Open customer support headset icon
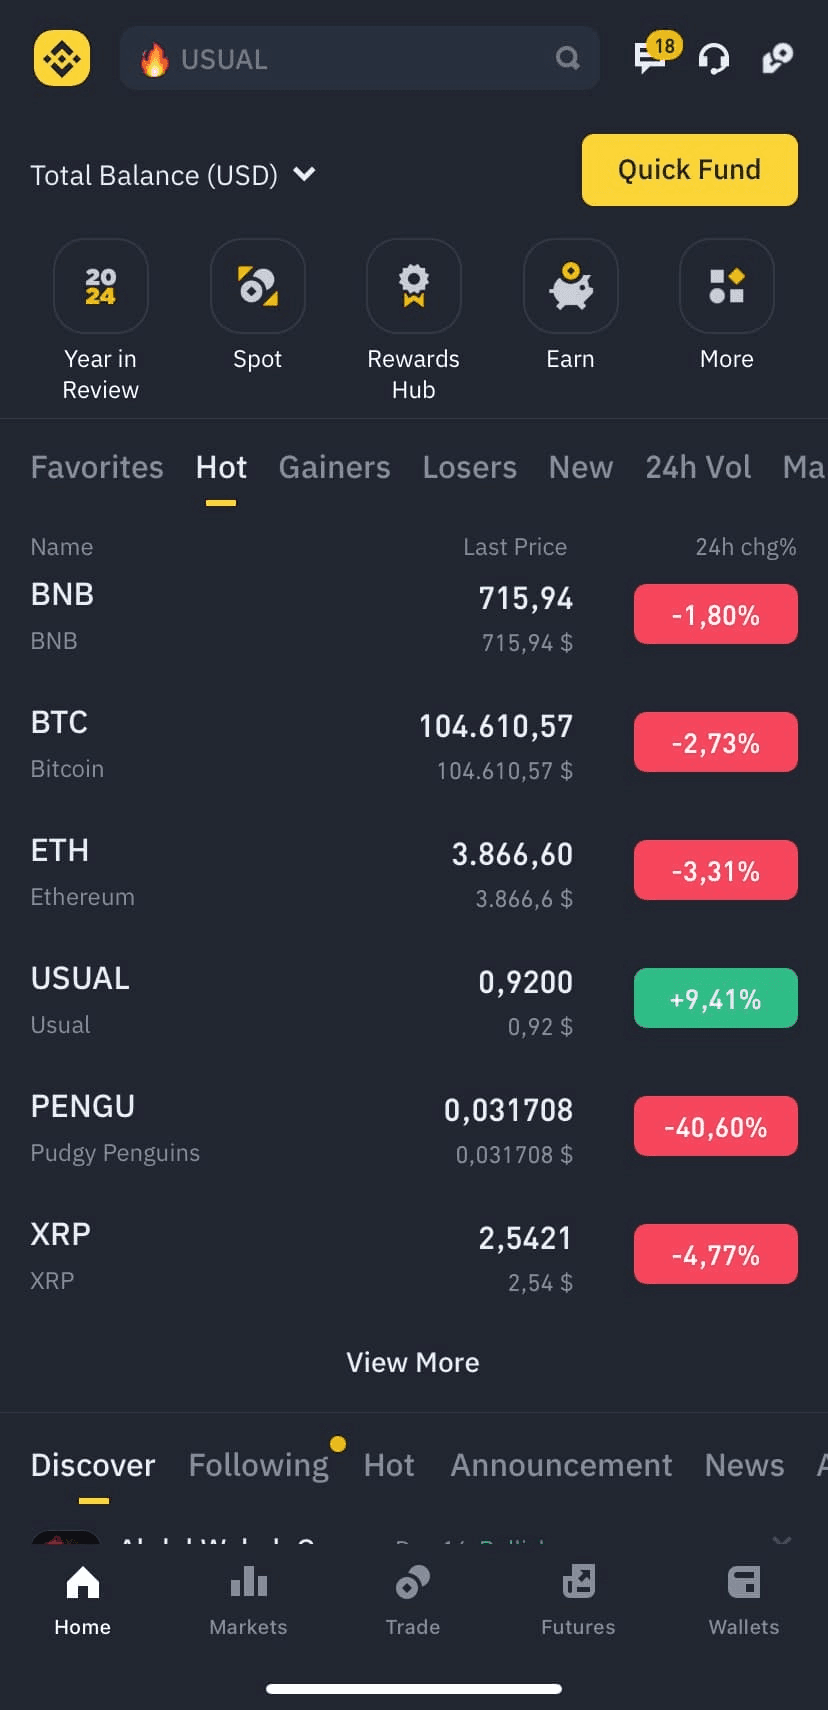This screenshot has height=1710, width=828. (713, 58)
